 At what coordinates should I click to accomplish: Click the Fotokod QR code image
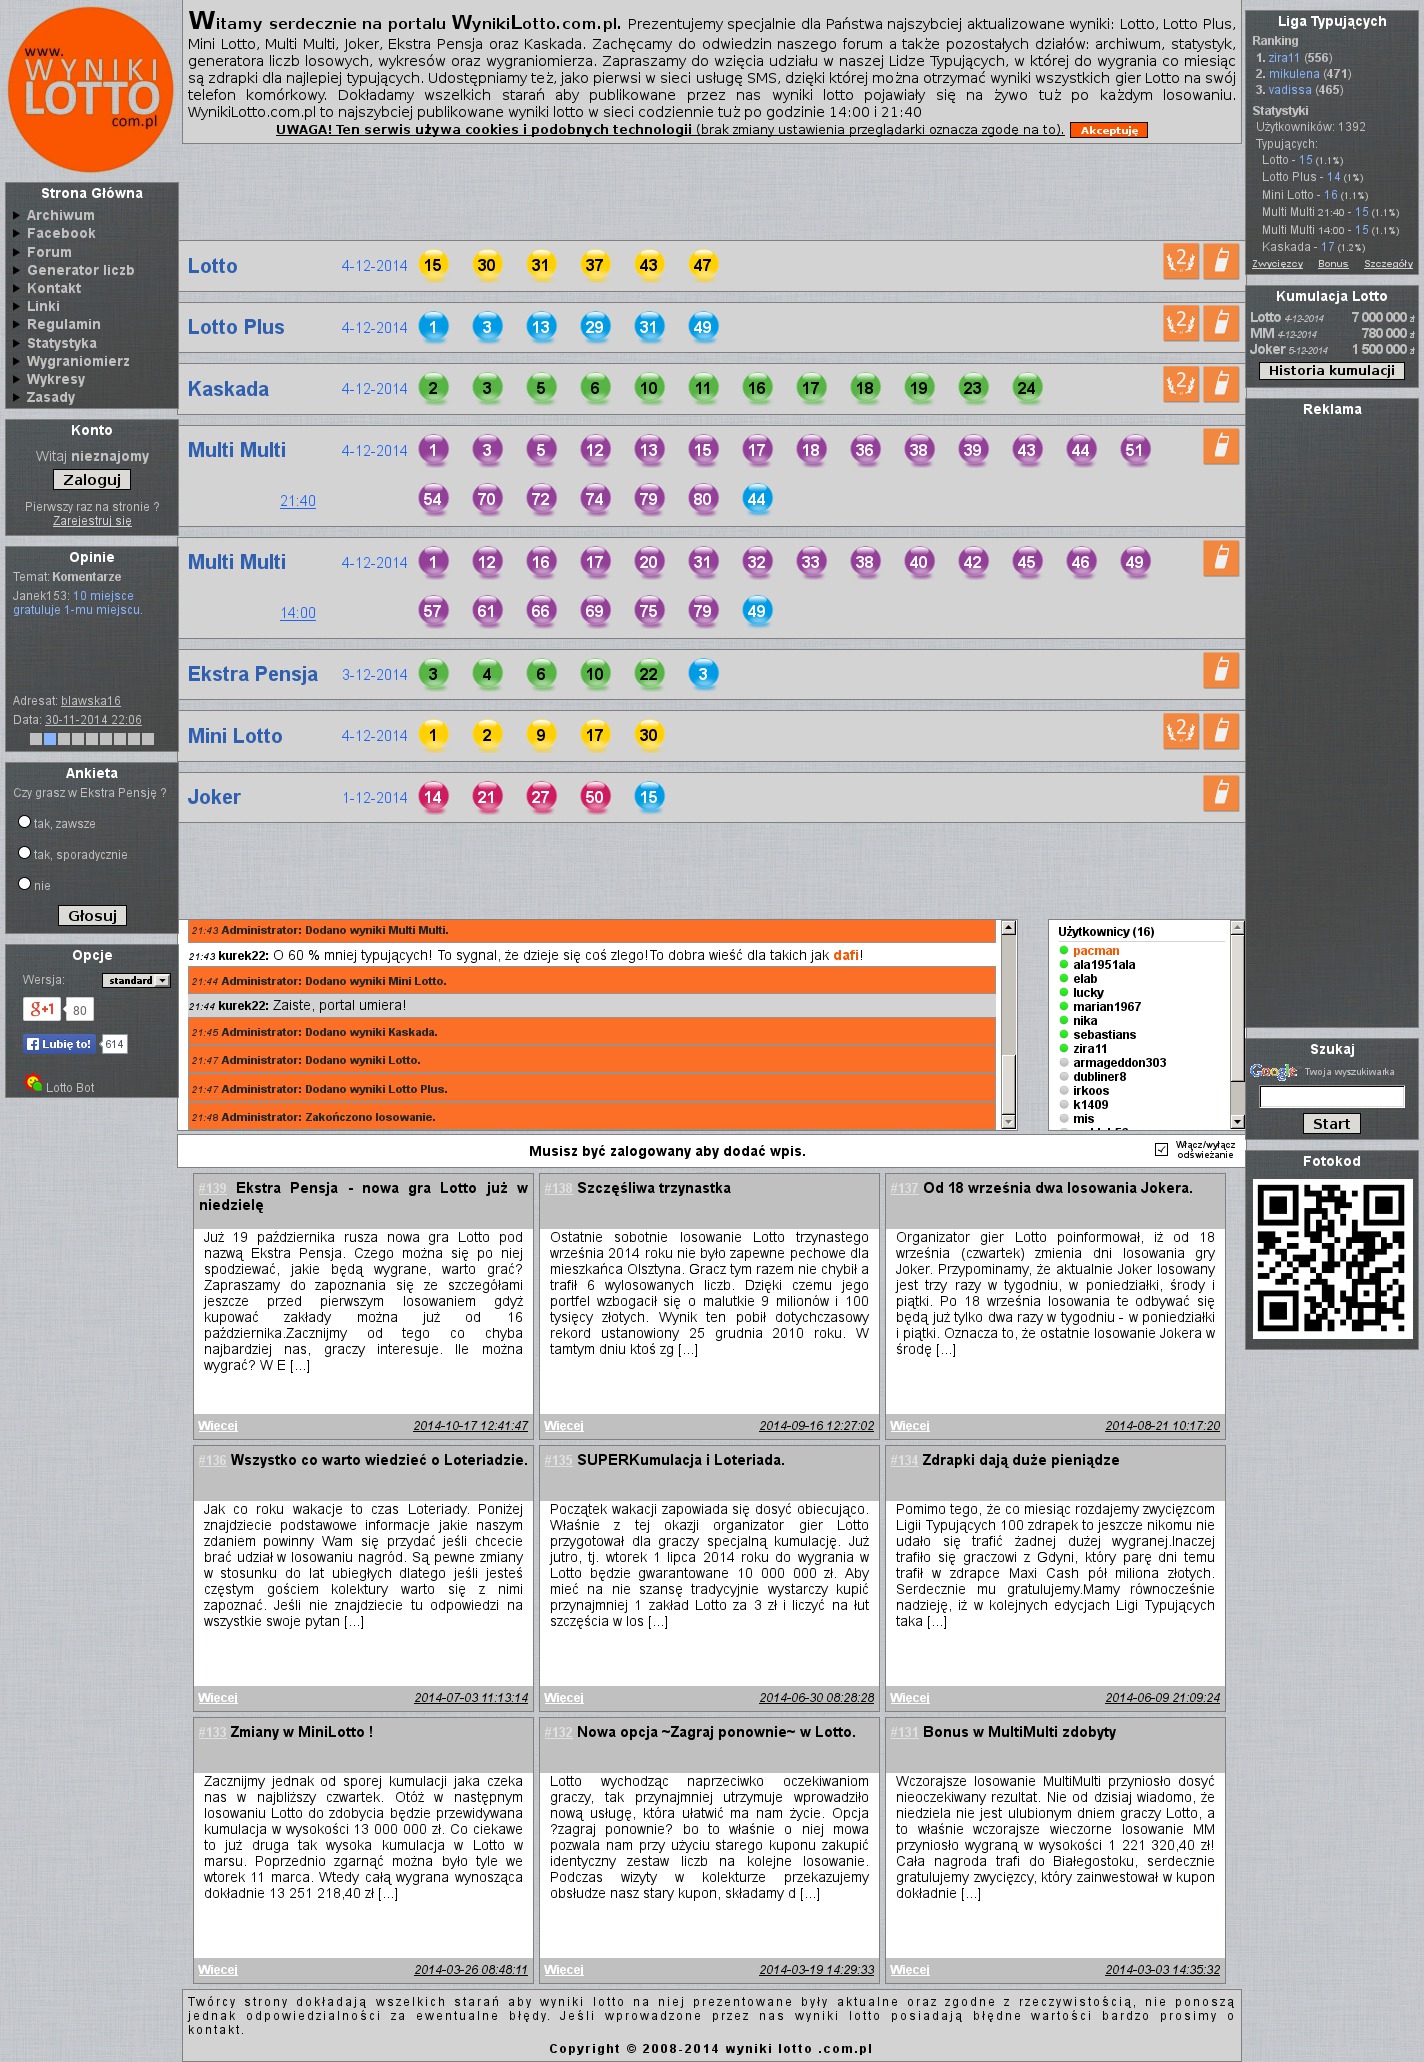coord(1332,1258)
